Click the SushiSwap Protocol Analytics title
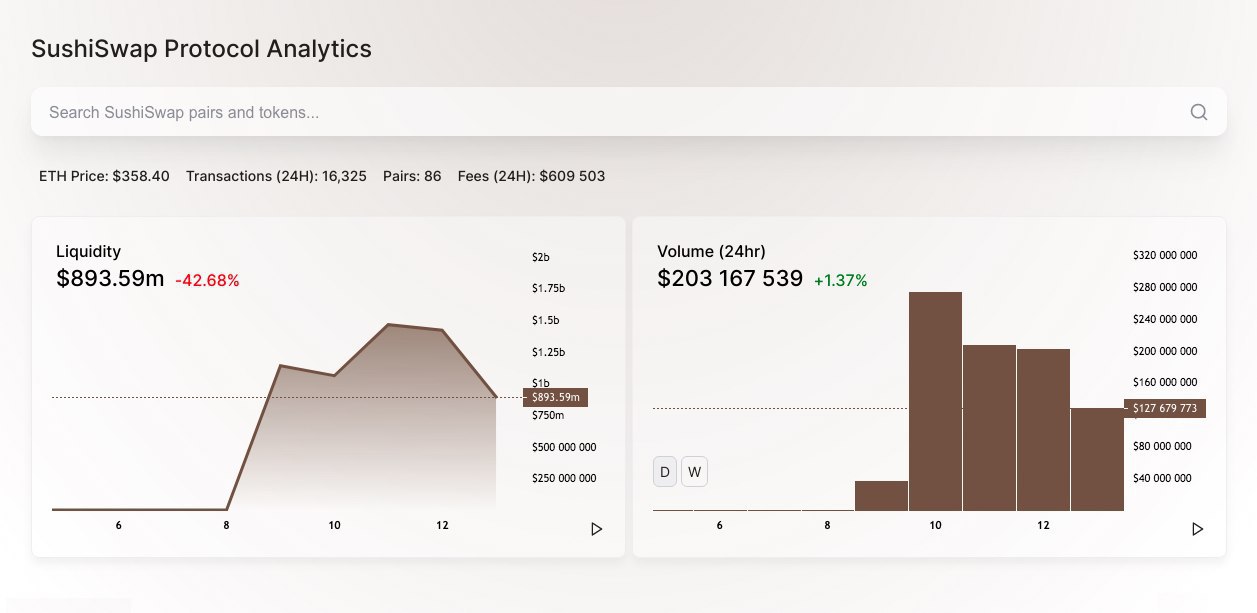 coord(201,48)
